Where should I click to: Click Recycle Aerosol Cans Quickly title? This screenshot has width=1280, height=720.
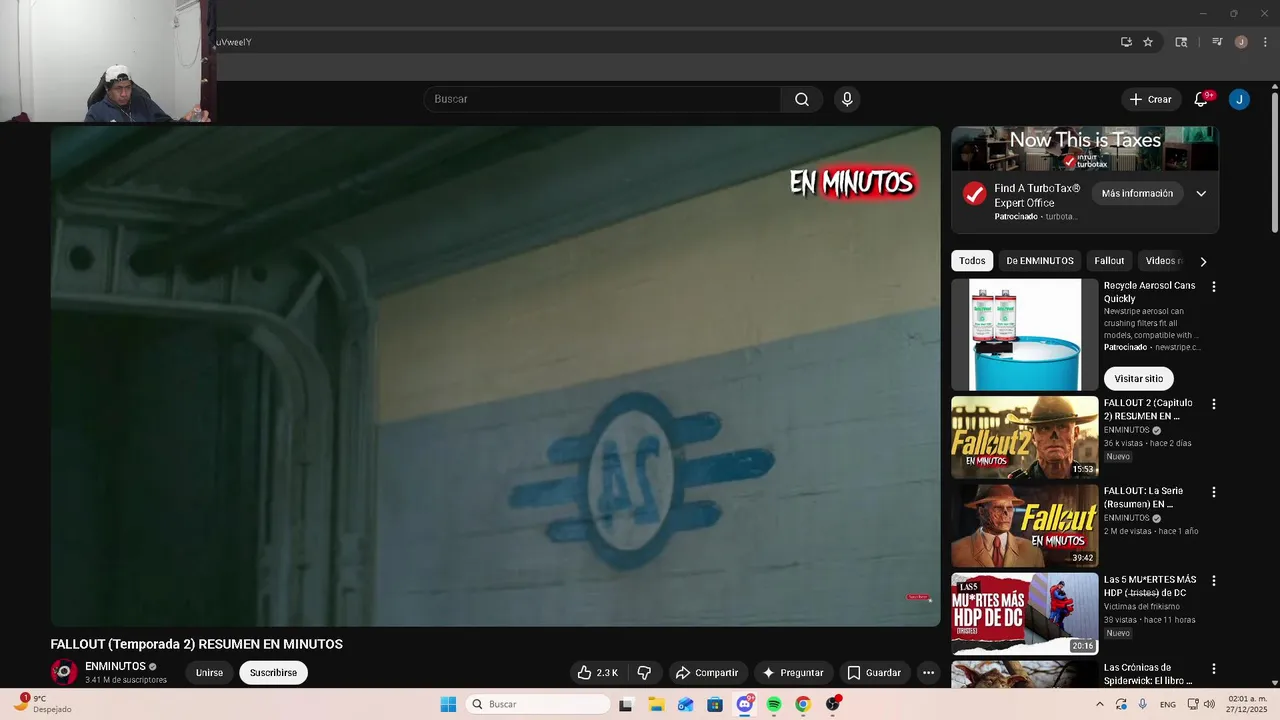(1150, 292)
